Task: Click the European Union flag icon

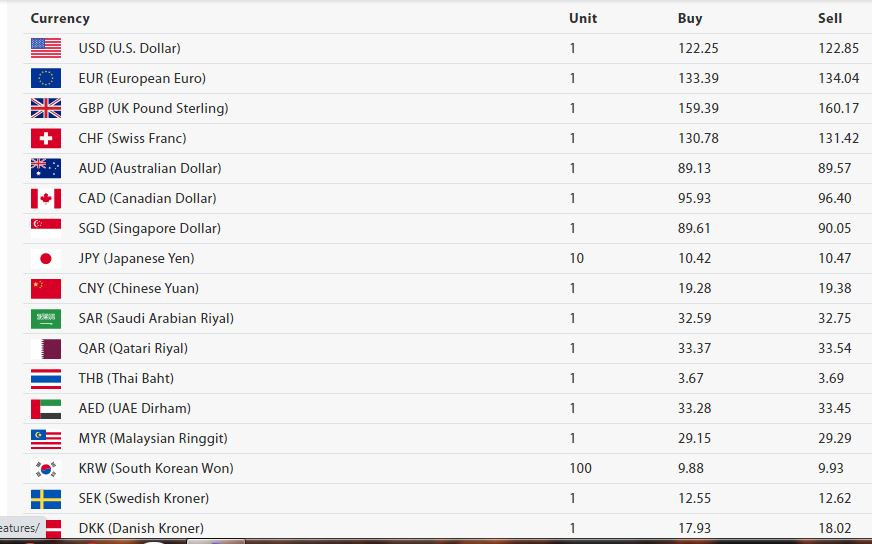Action: point(46,78)
